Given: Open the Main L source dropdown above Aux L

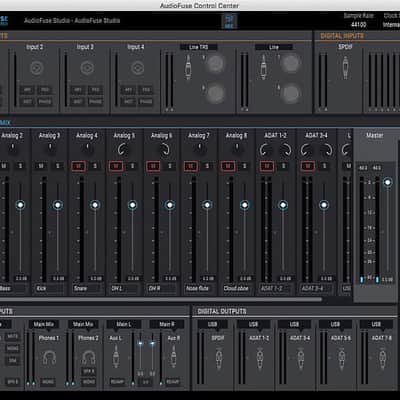Looking at the screenshot, I should pyautogui.click(x=124, y=324).
